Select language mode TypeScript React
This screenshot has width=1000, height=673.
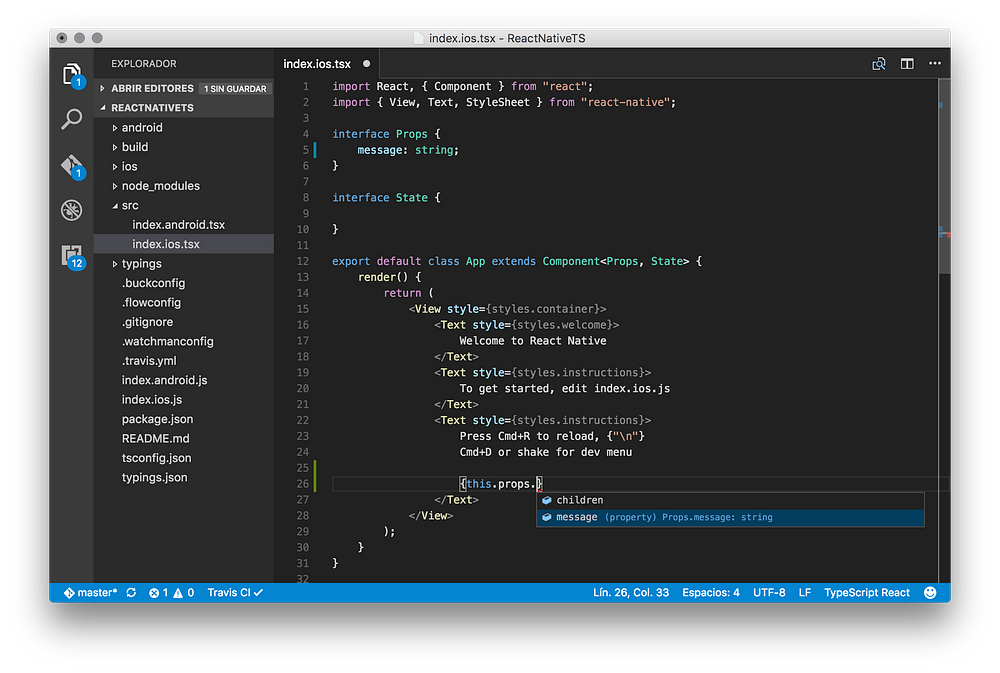867,593
